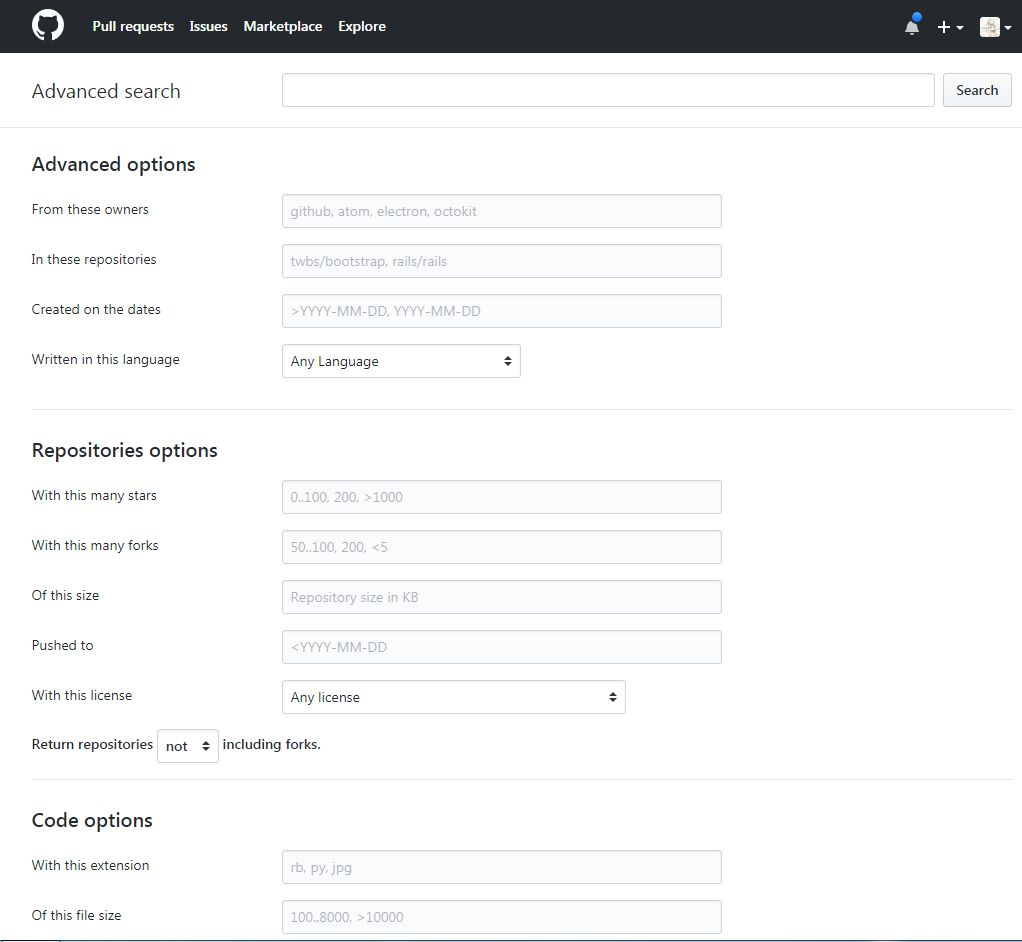The image size is (1022, 942).
Task: Change the forks 'not' including selector
Action: click(x=188, y=746)
